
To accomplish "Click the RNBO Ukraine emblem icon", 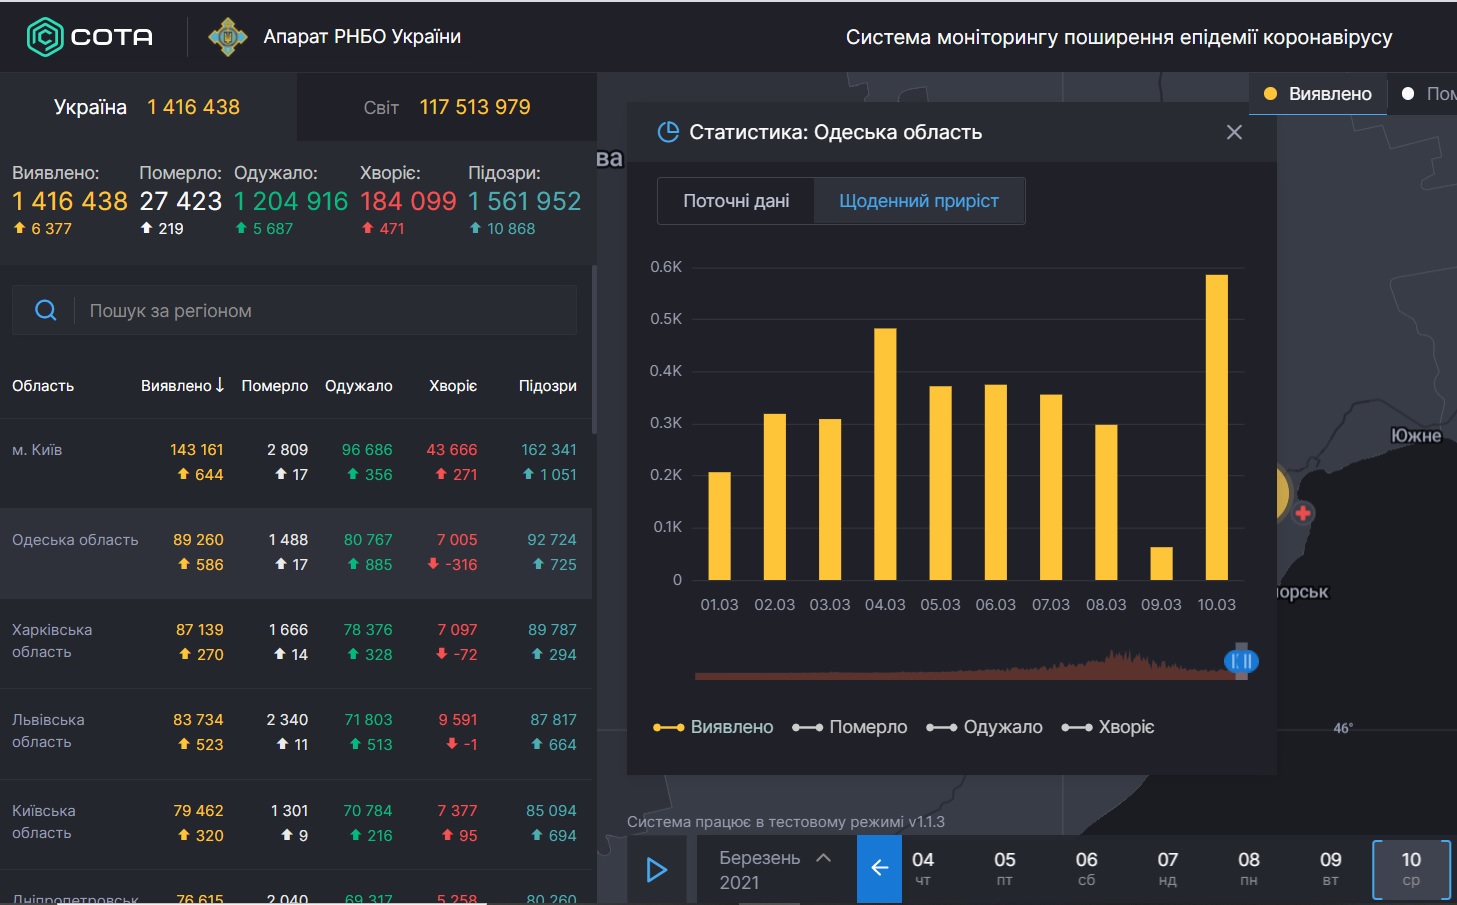I will pos(227,37).
